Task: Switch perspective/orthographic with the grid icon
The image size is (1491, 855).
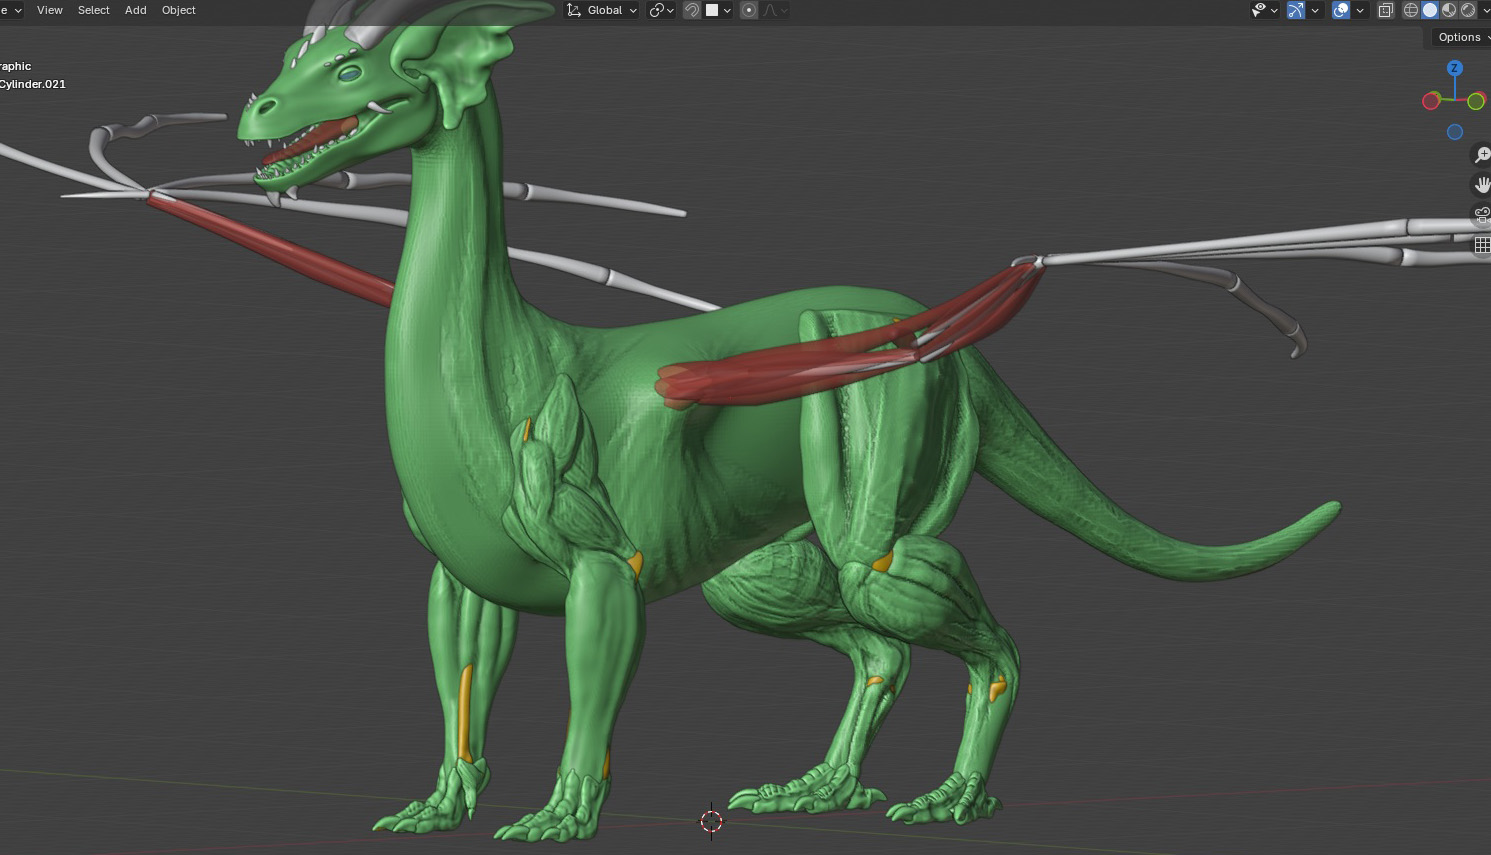Action: [x=1481, y=245]
